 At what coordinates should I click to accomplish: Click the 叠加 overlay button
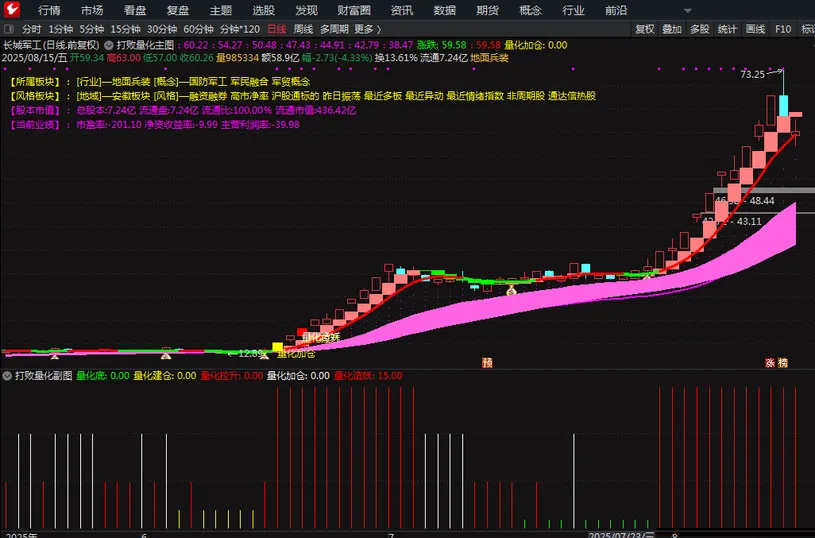[x=672, y=29]
